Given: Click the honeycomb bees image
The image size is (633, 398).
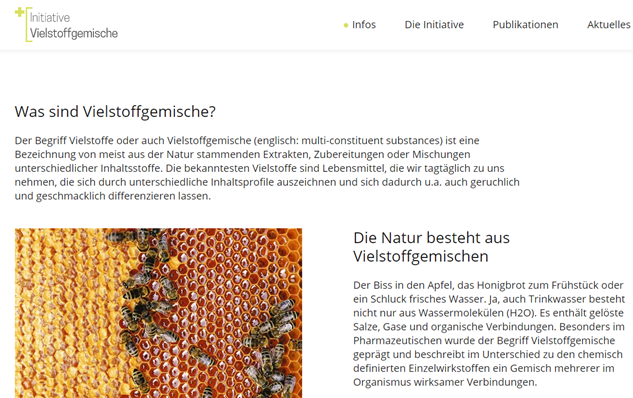Looking at the screenshot, I should click(158, 313).
